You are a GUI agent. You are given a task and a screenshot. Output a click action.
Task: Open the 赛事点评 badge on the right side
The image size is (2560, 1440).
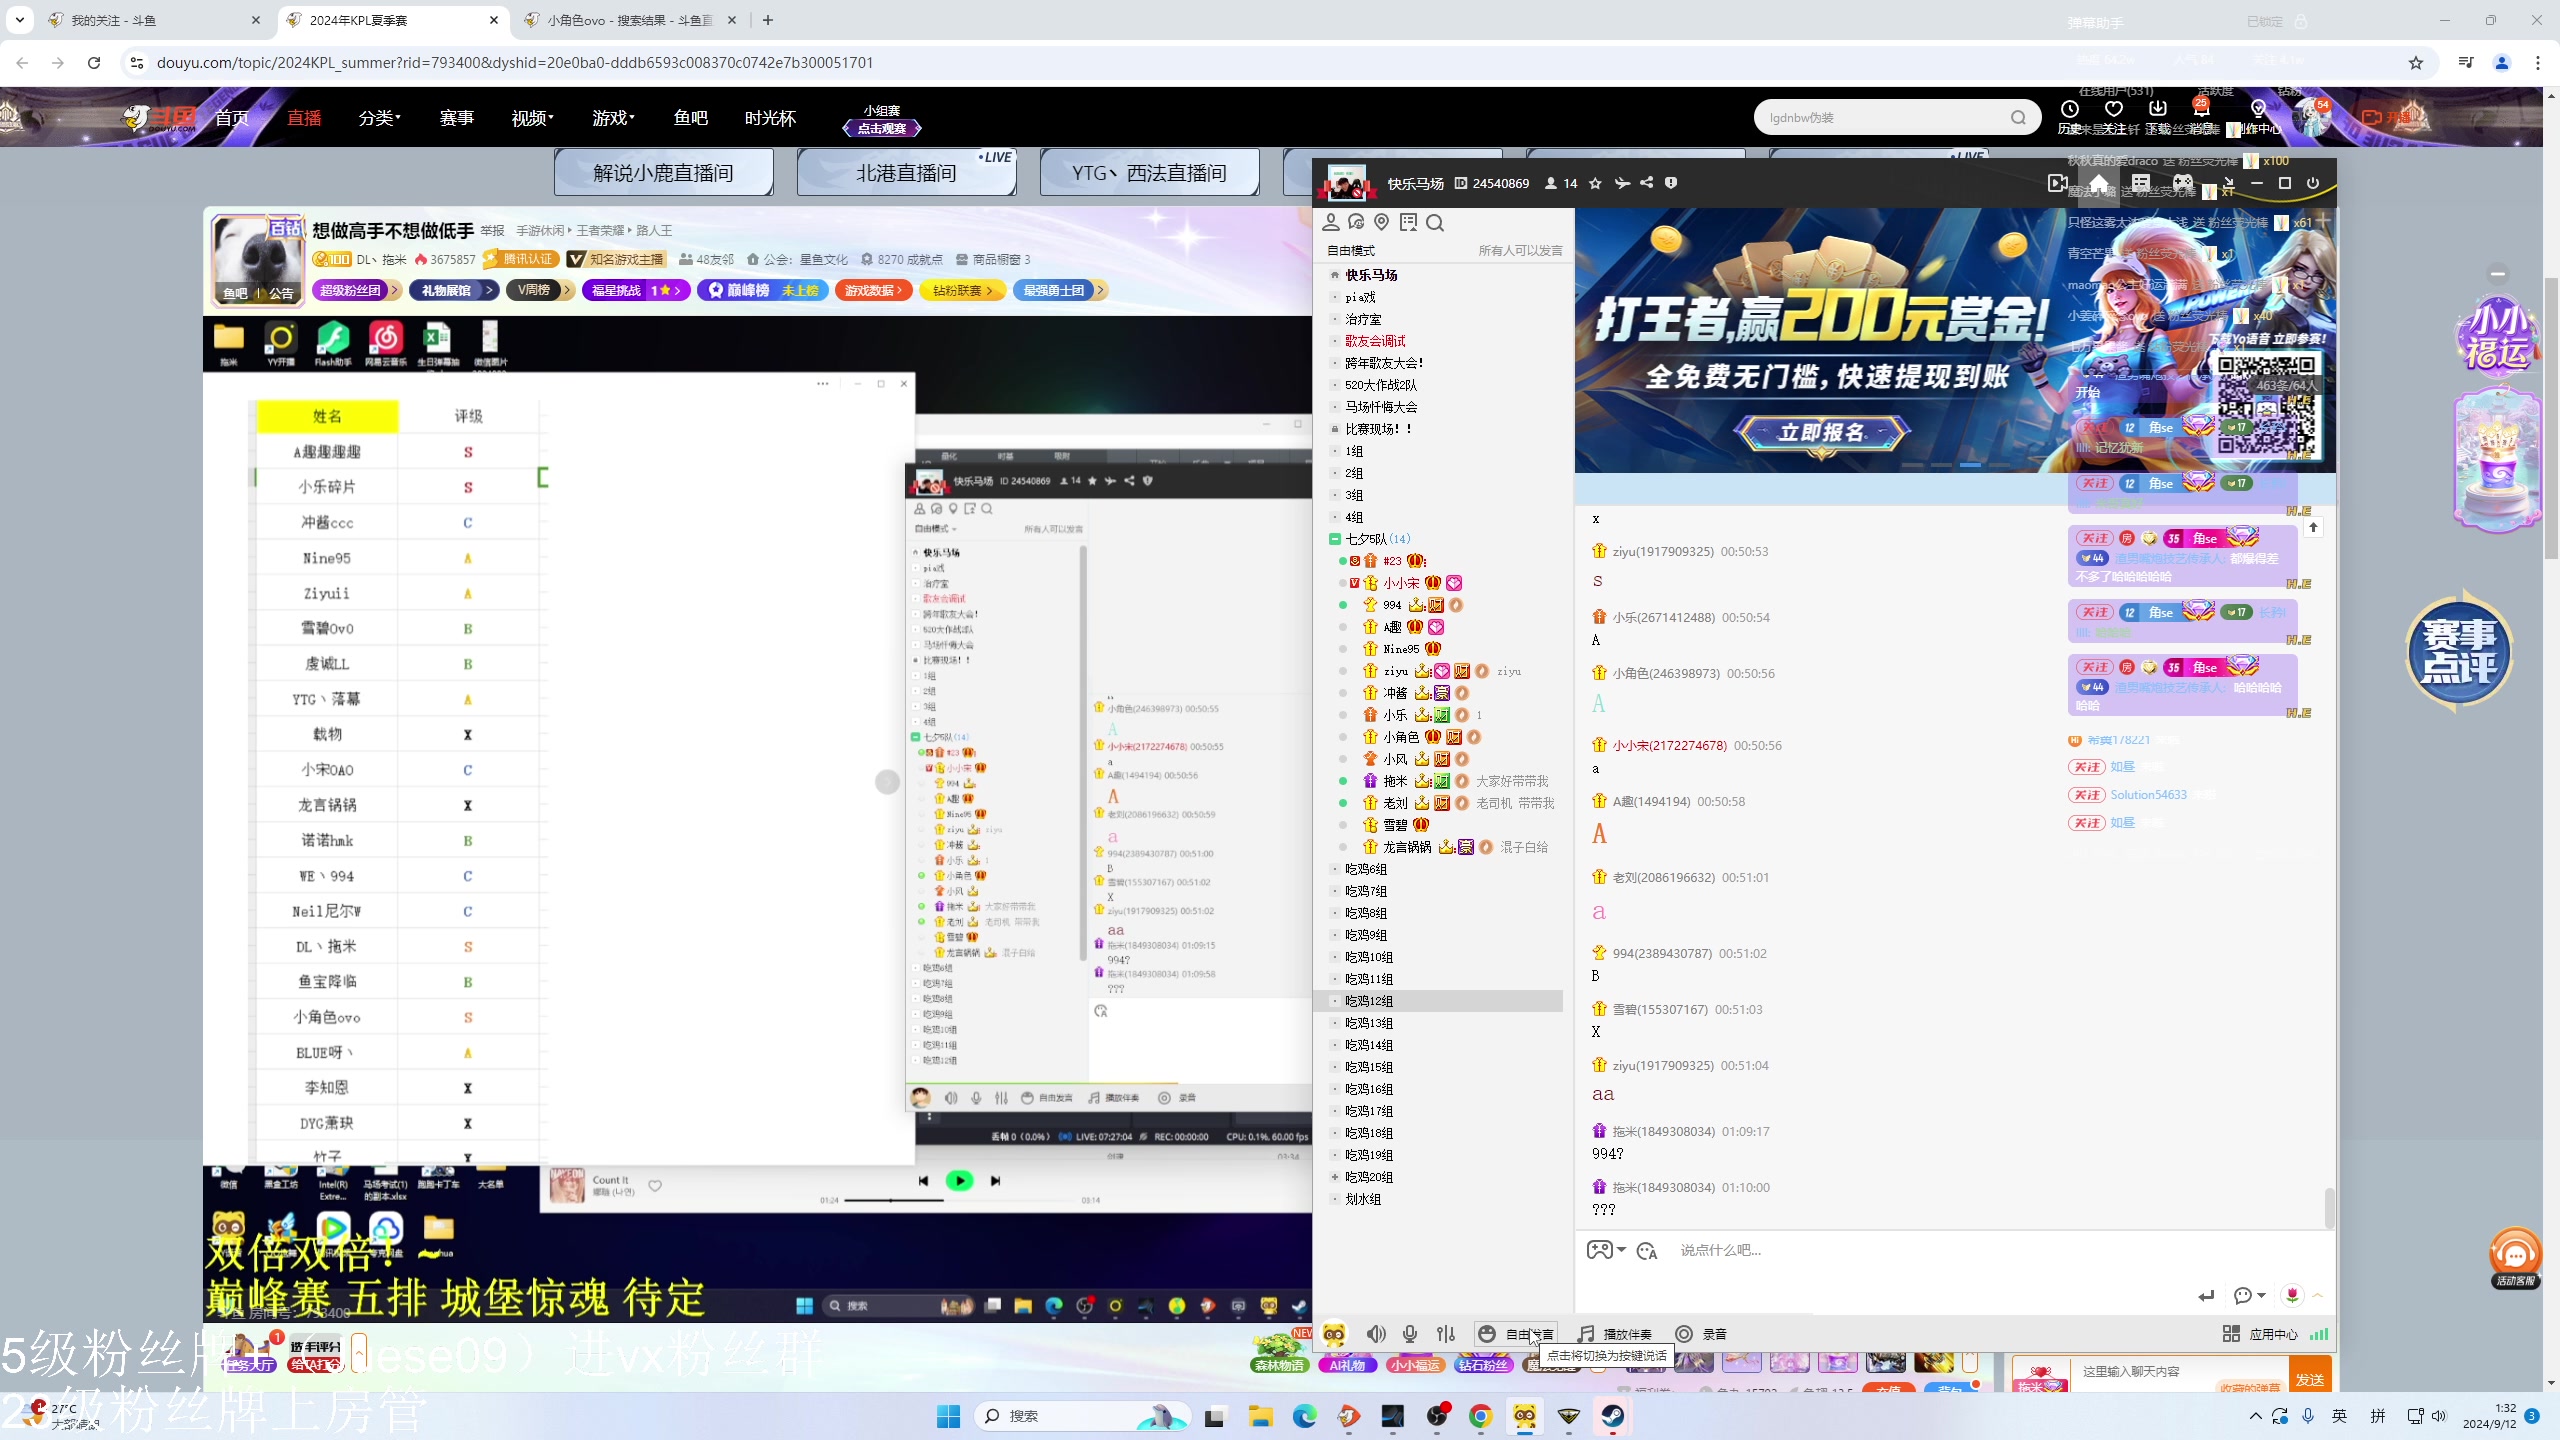click(x=2458, y=651)
